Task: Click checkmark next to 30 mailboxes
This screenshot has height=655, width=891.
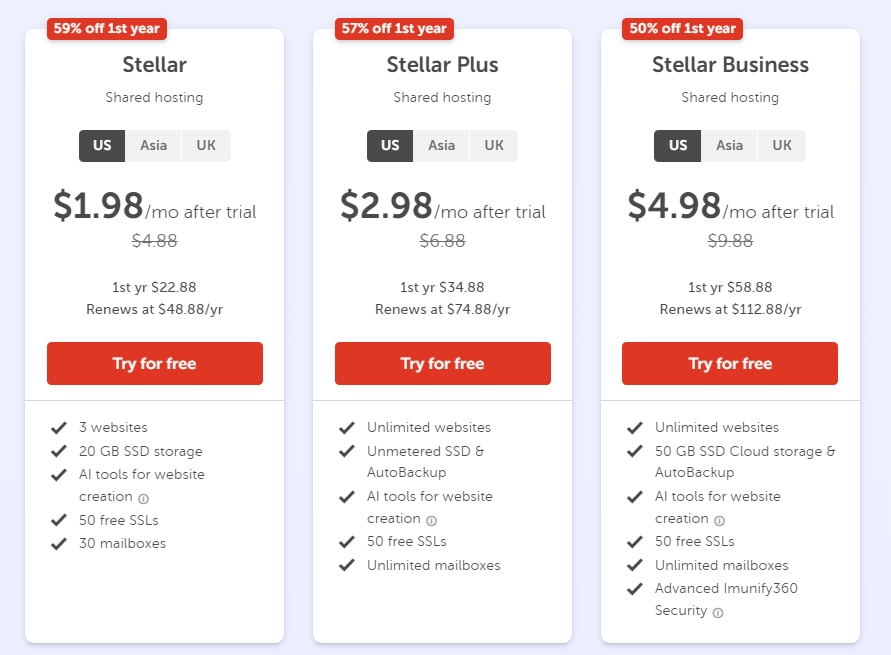Action: pyautogui.click(x=59, y=544)
